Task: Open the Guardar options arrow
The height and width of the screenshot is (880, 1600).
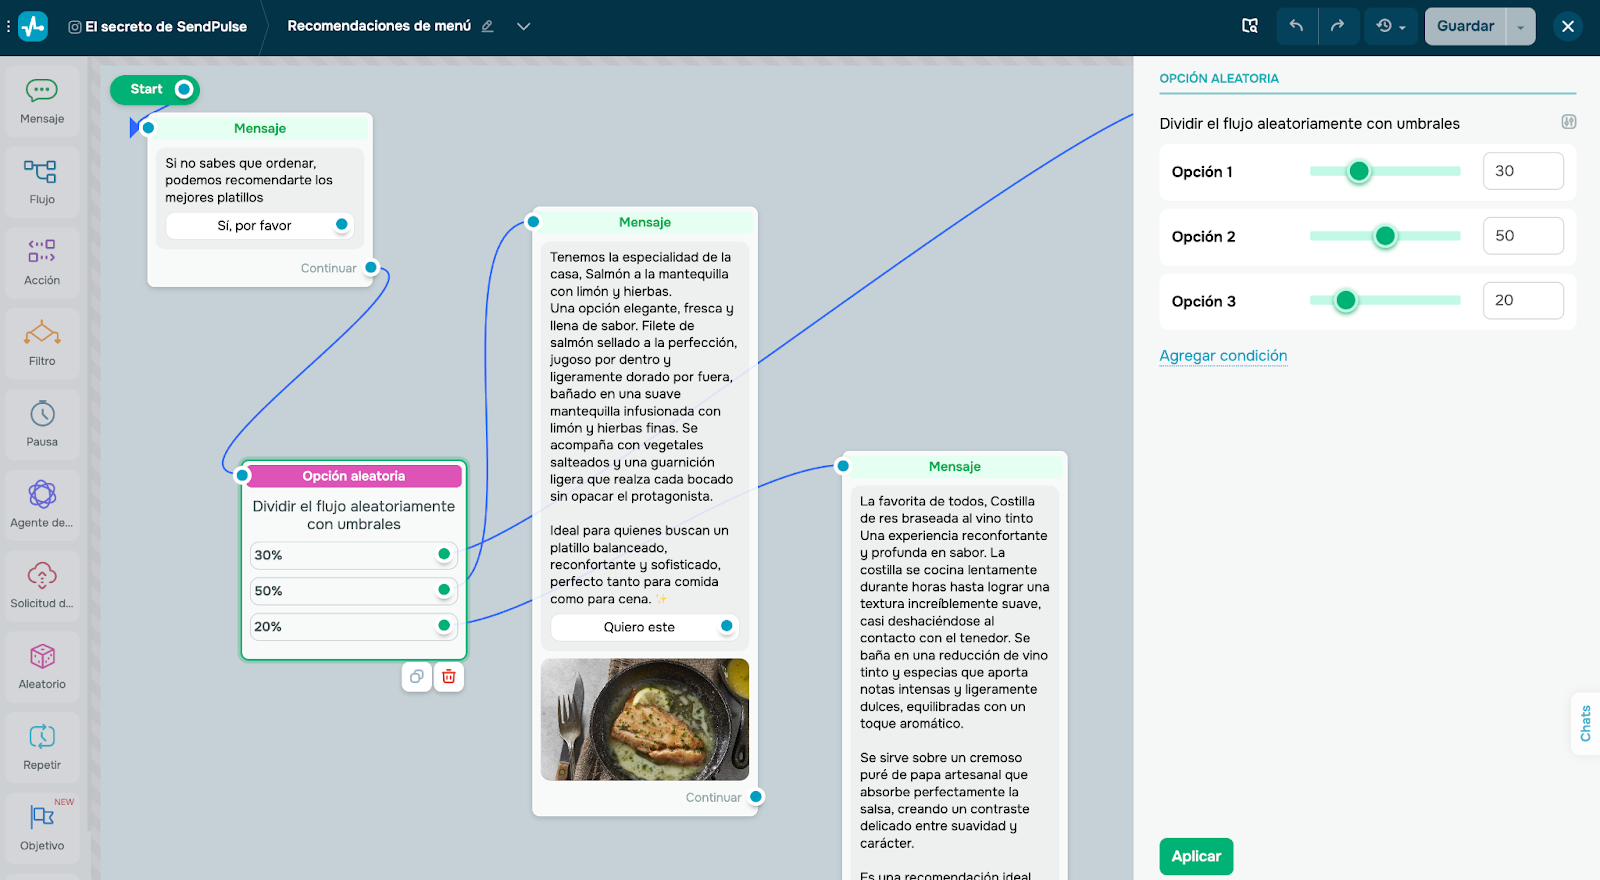Action: [1521, 26]
